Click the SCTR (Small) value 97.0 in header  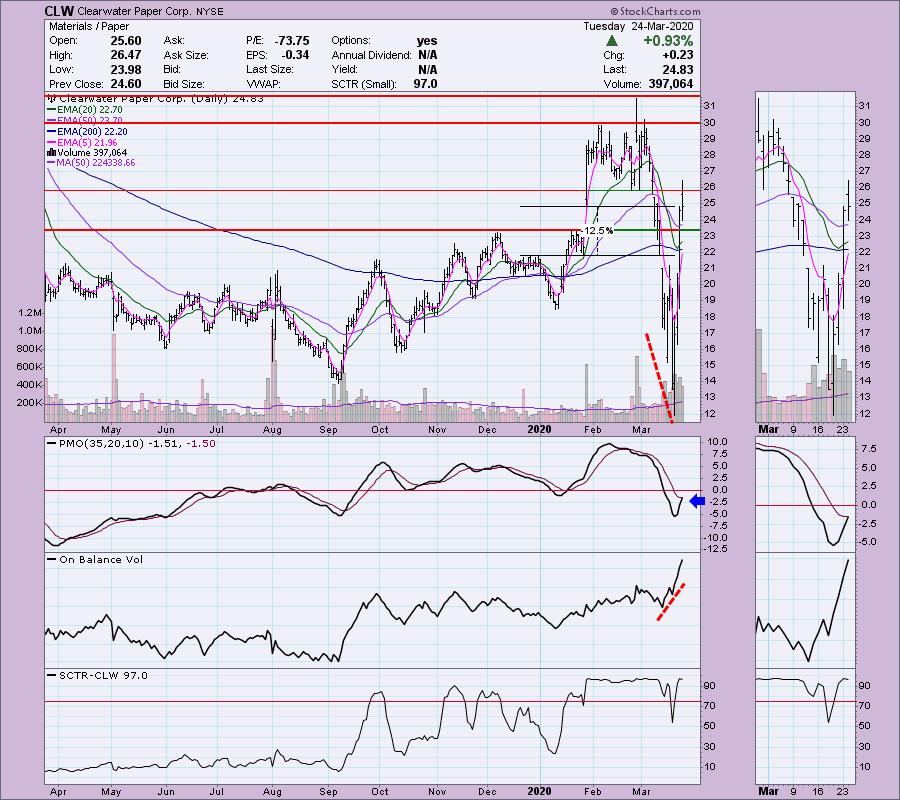point(425,84)
